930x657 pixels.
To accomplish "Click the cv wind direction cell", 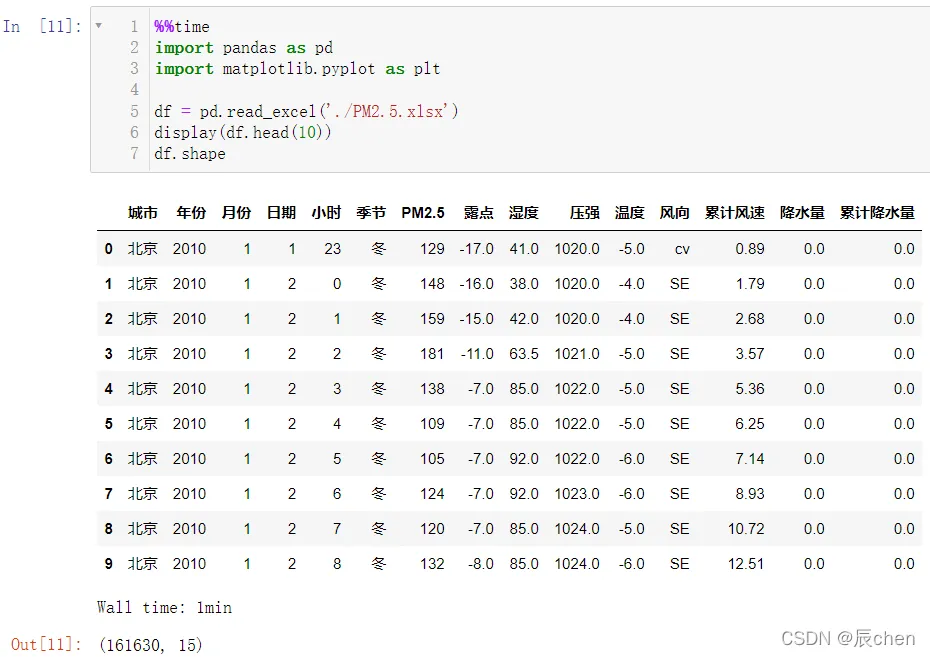I will [x=681, y=249].
